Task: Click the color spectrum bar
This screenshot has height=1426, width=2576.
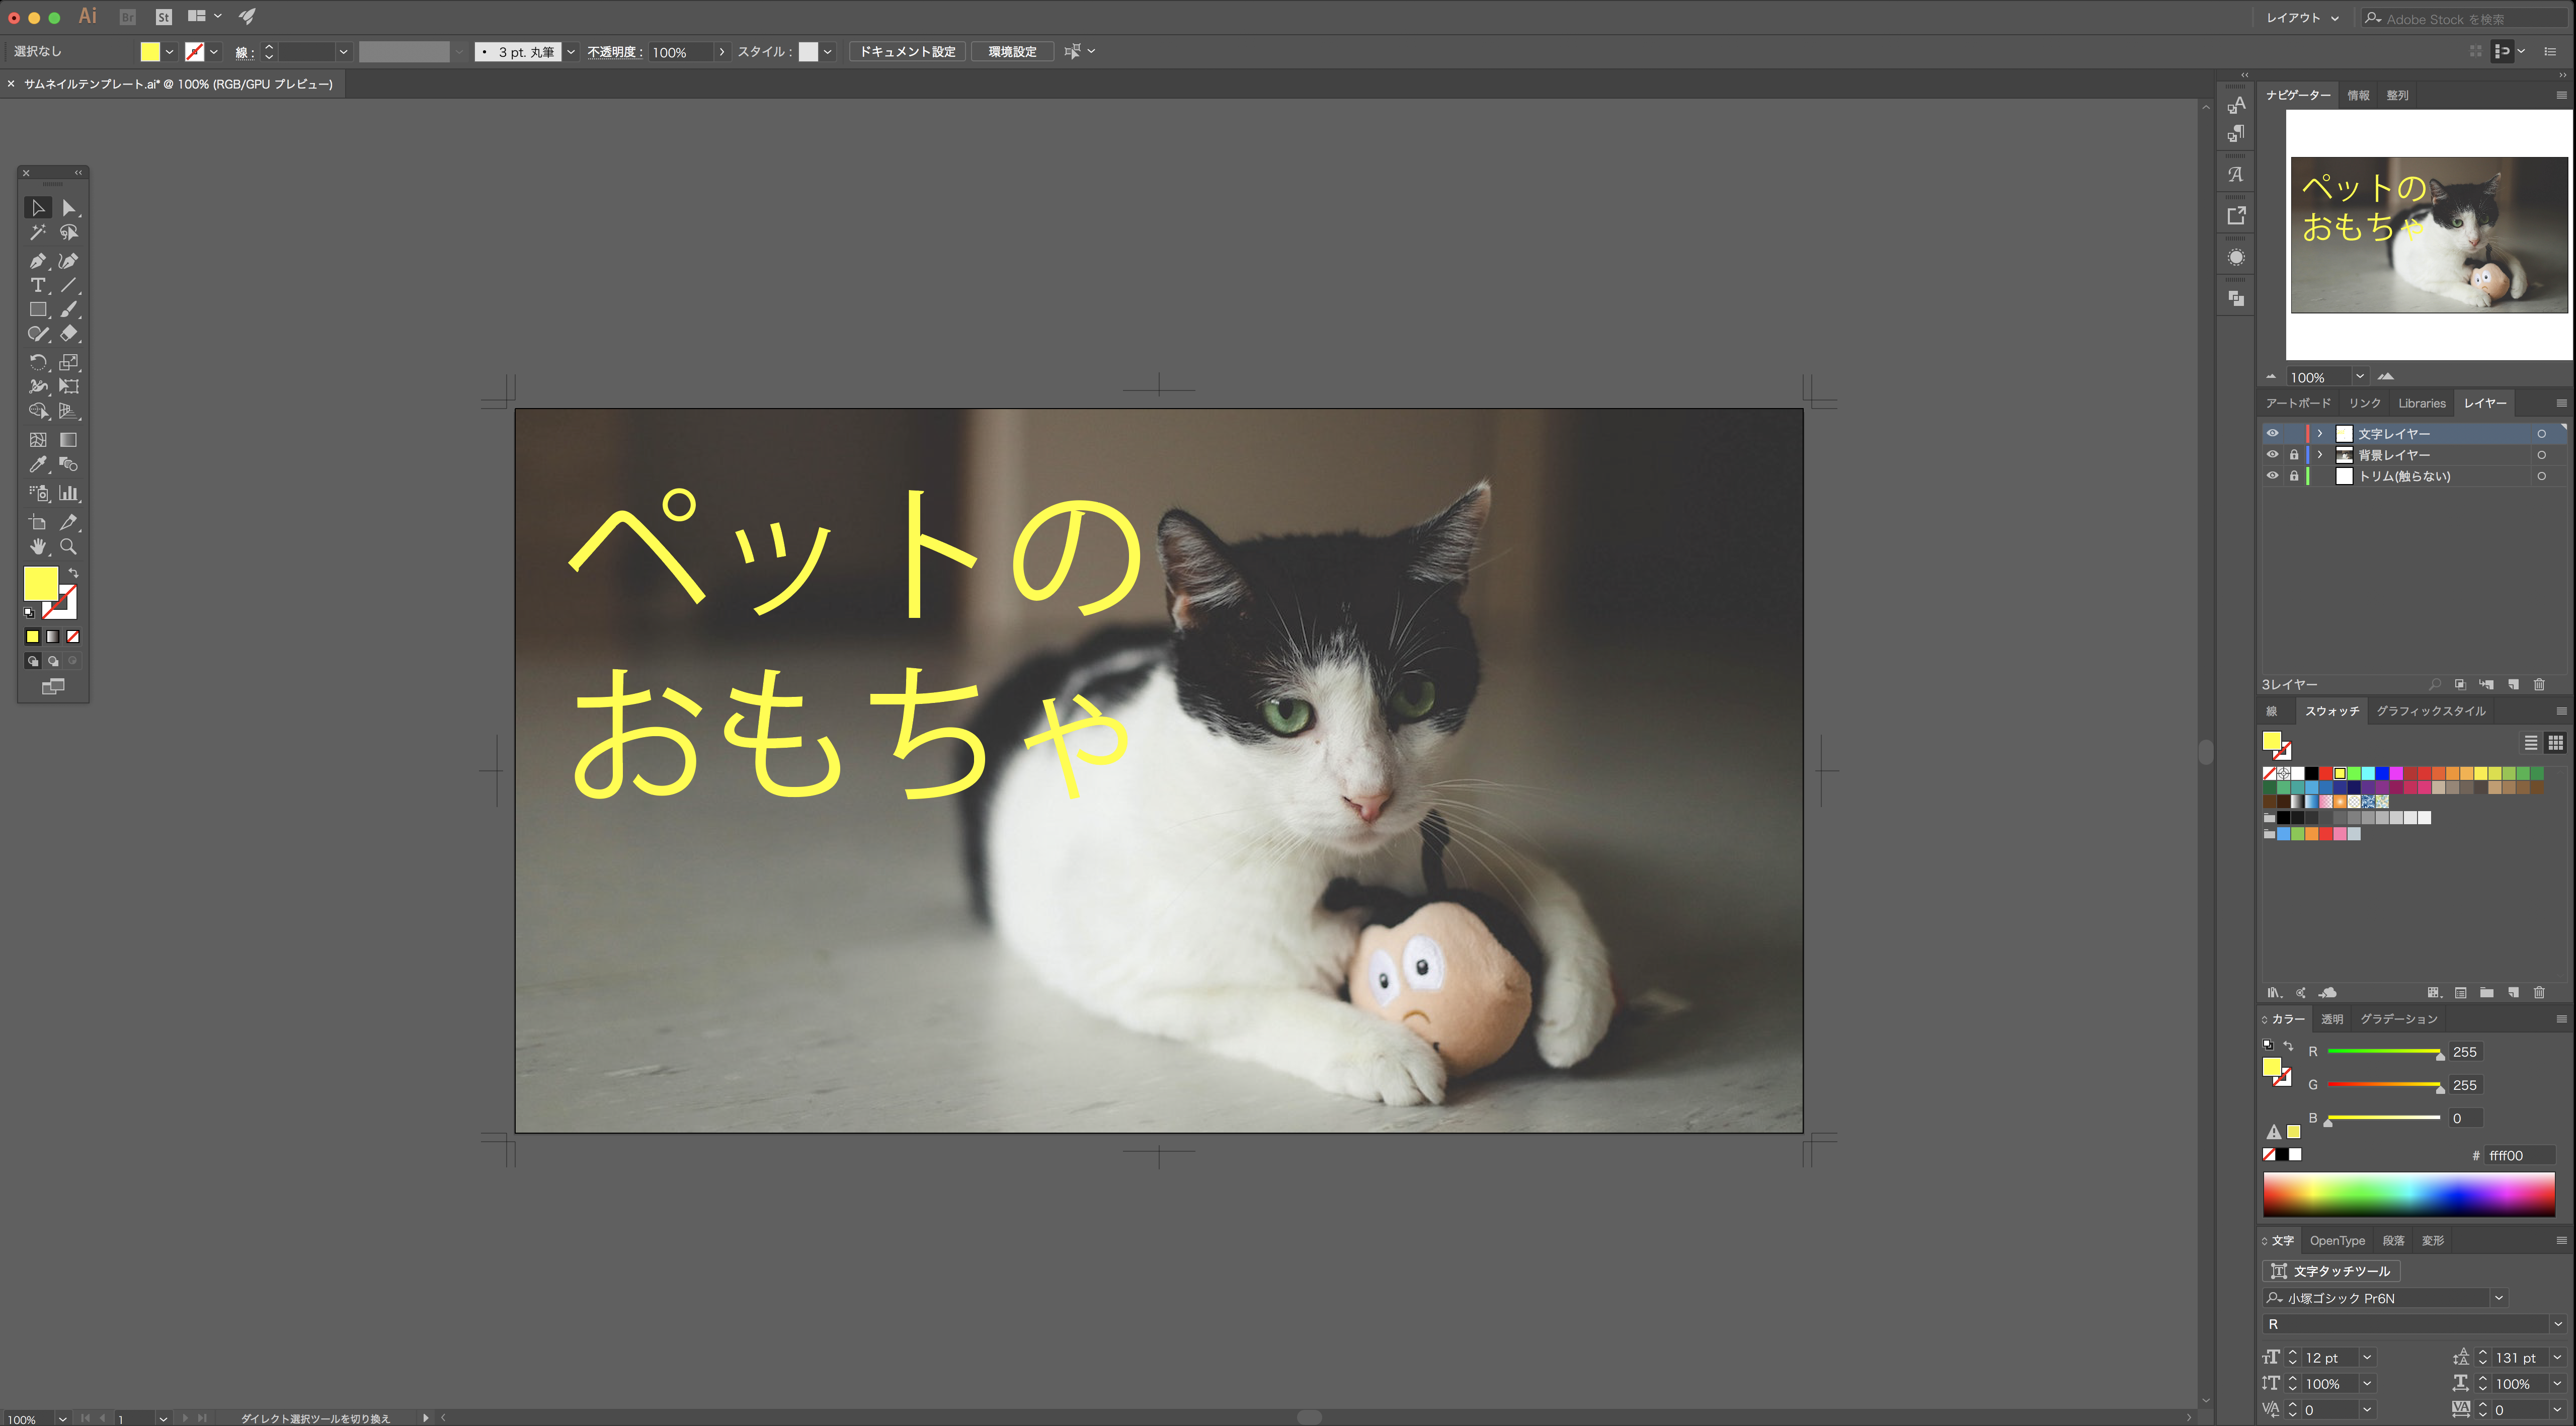Action: (x=2409, y=1195)
